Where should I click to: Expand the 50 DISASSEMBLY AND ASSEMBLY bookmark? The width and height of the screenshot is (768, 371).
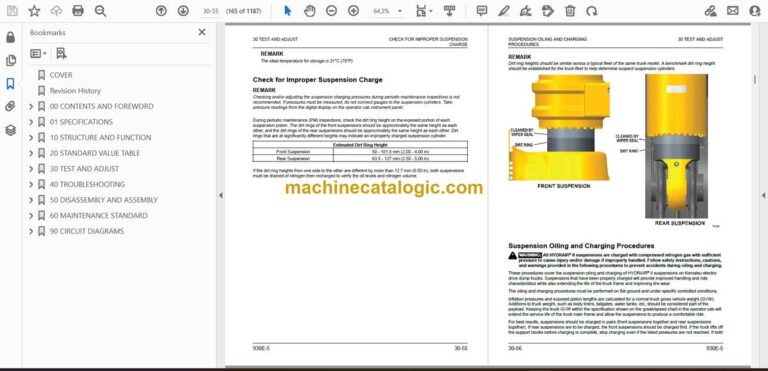pos(31,200)
